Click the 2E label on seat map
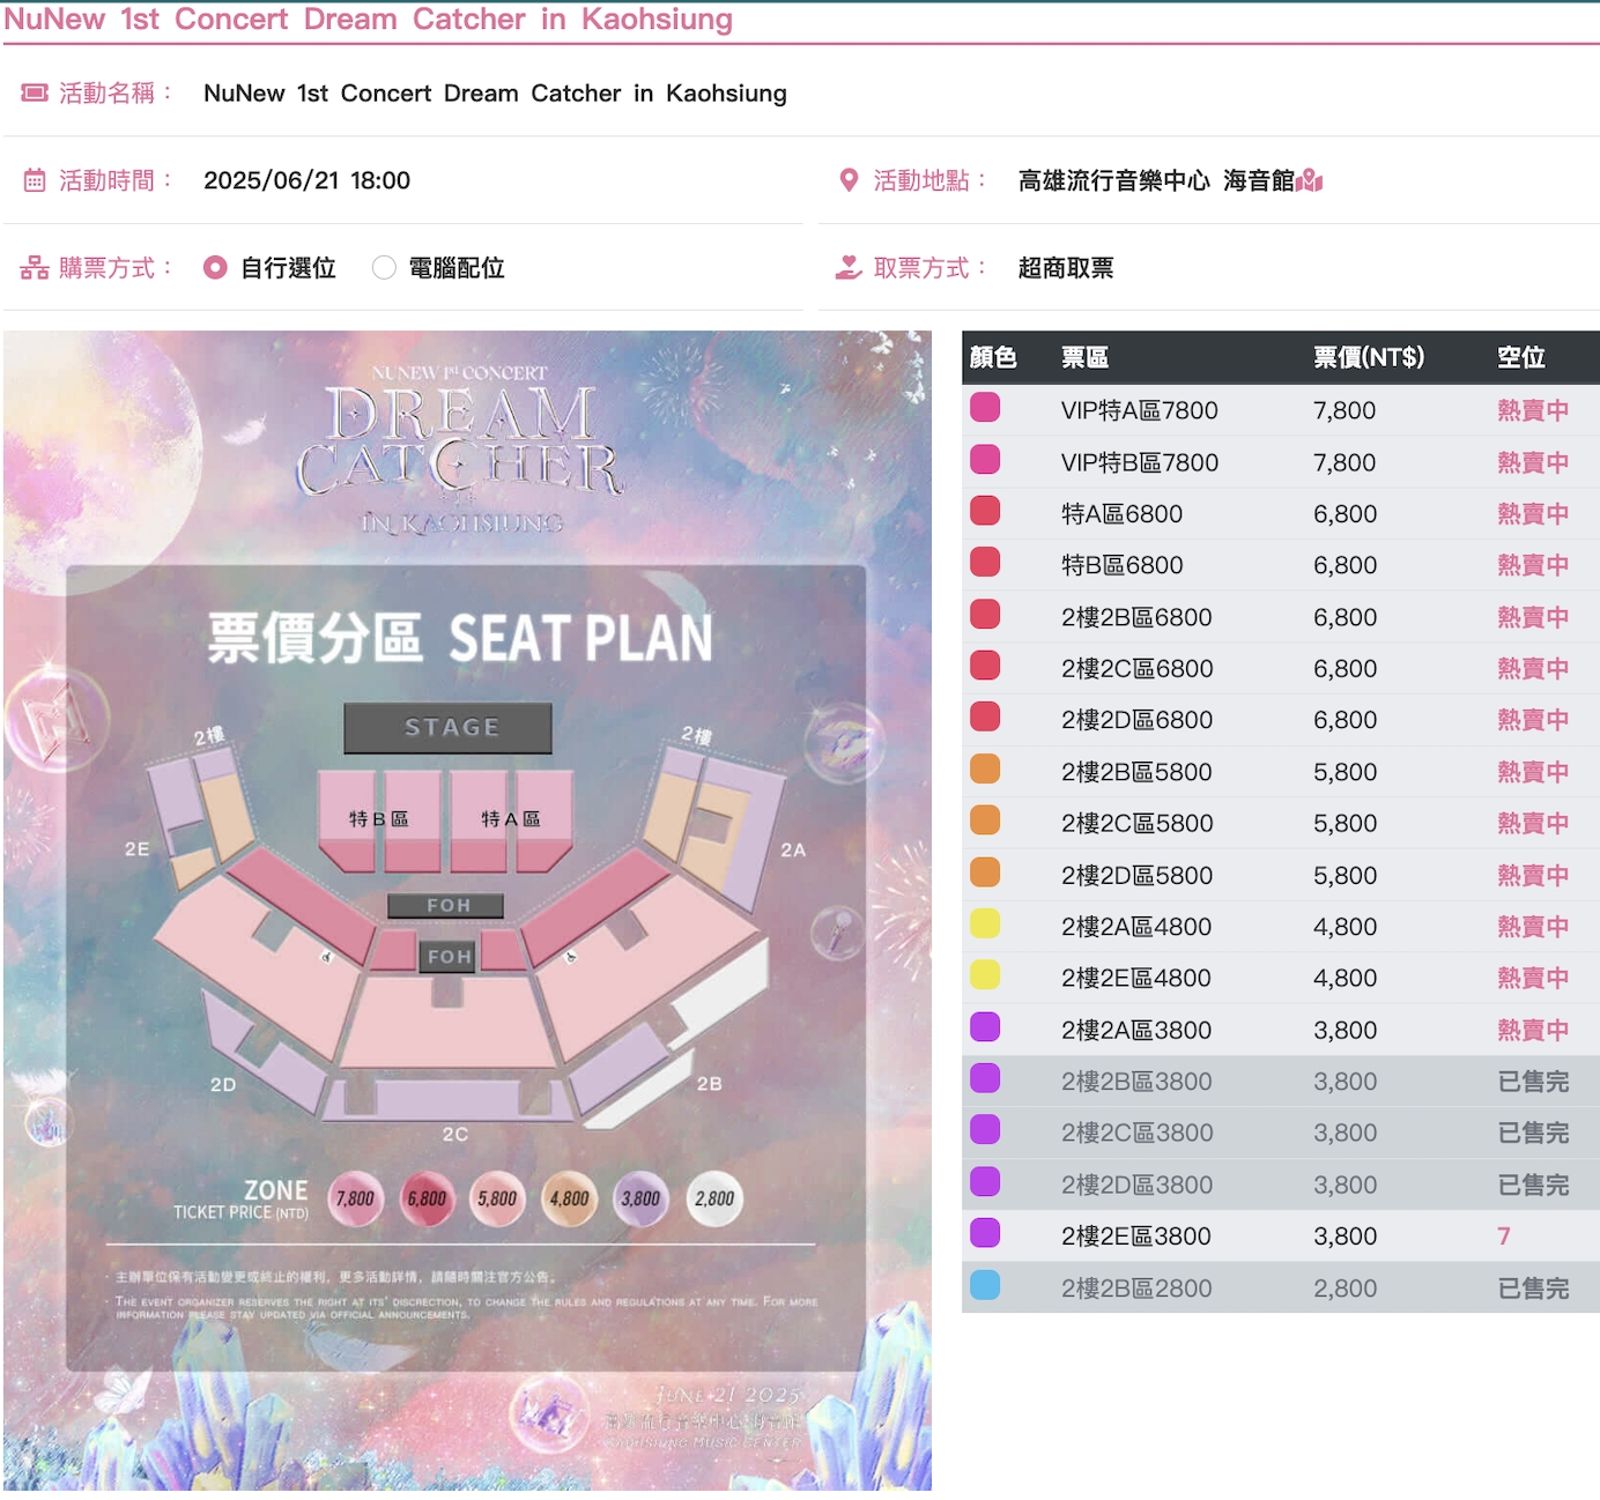1600x1500 pixels. (137, 849)
